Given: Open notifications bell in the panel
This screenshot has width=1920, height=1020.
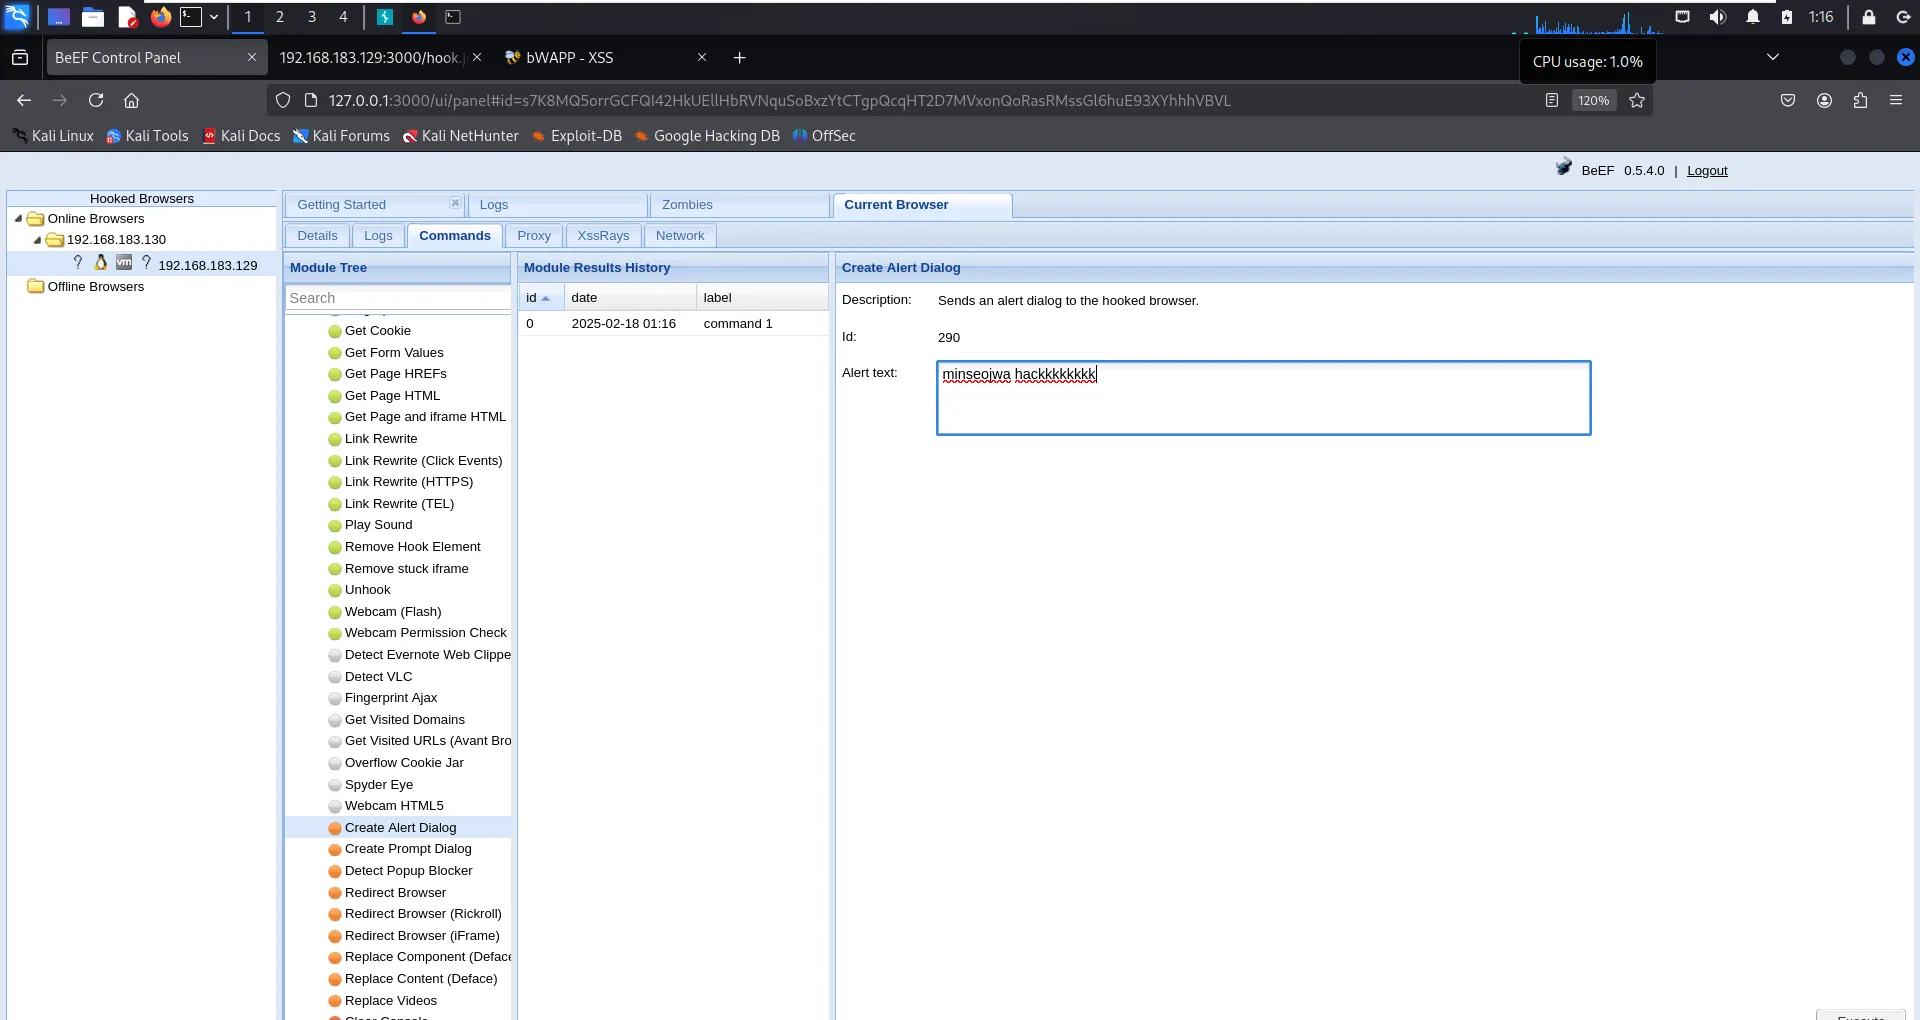Looking at the screenshot, I should [1753, 17].
